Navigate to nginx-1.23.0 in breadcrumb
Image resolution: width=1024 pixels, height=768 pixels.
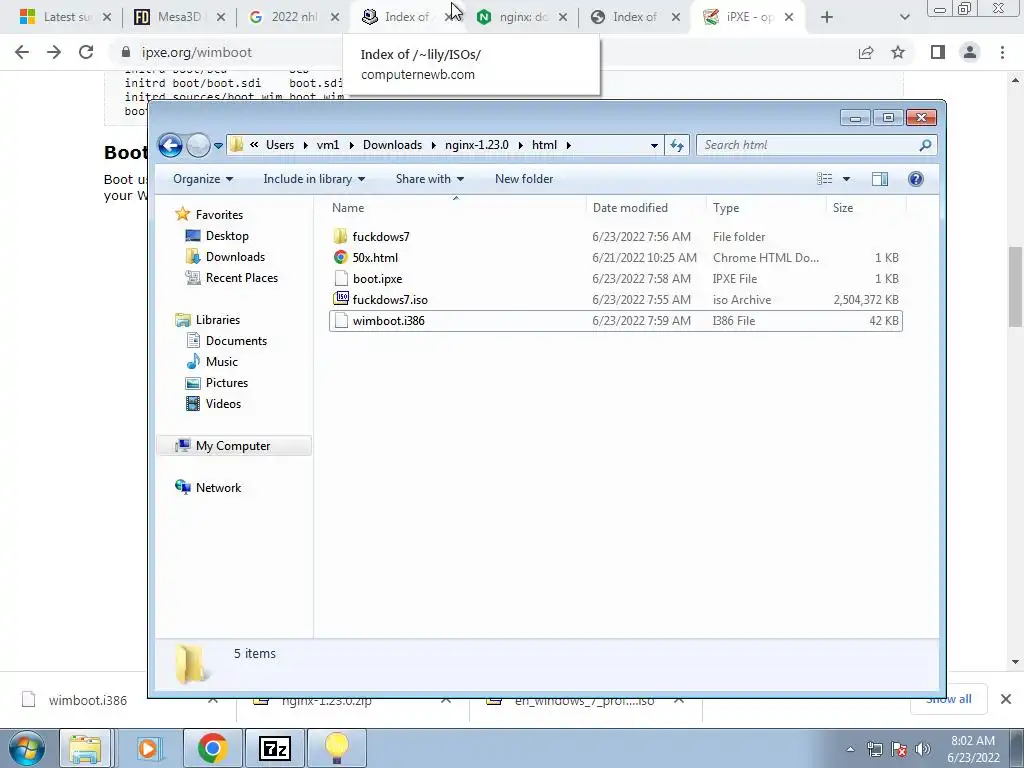pos(477,145)
